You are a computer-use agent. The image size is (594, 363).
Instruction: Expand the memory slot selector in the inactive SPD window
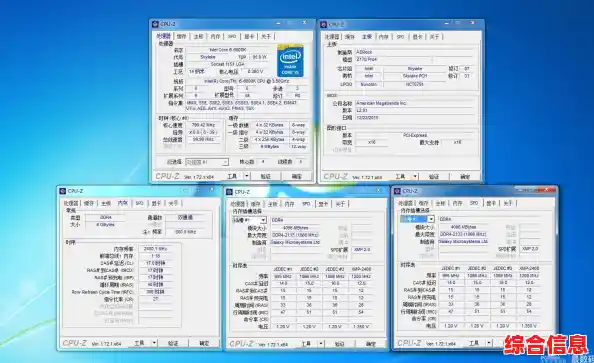(x=263, y=220)
